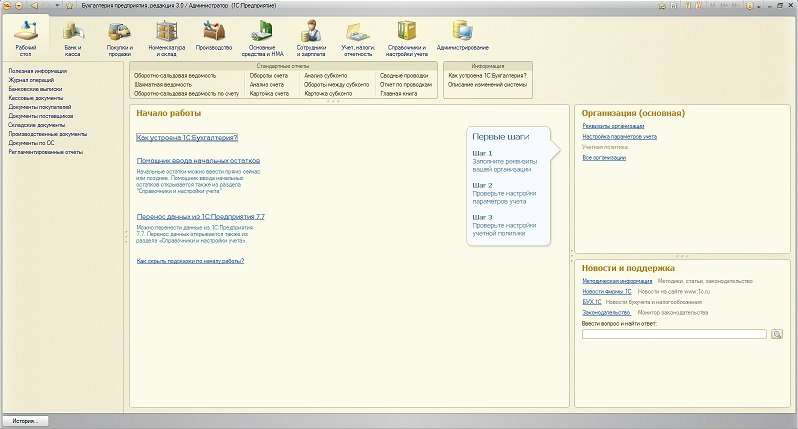Screen dimensions: 798x429
Task: Open БУХ.1С news link
Action: tap(592, 302)
